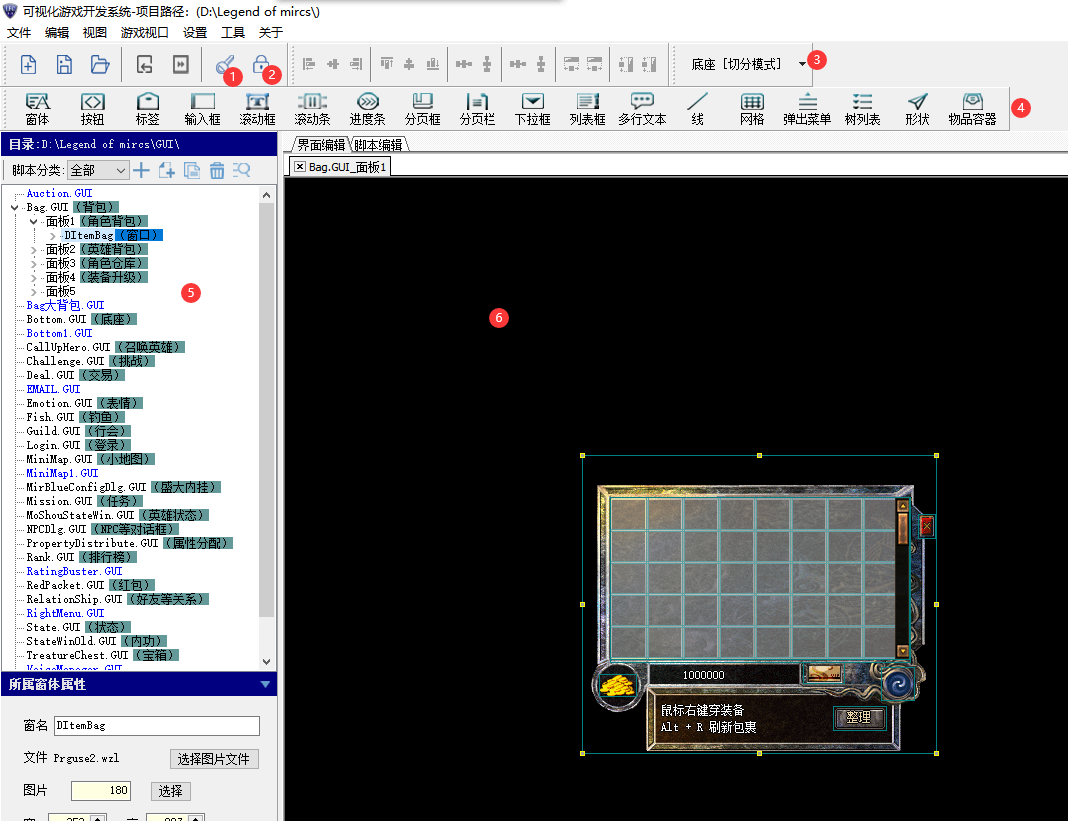Click the copy icon in directory panel
Viewport: 1068px width, 821px height.
coord(192,170)
